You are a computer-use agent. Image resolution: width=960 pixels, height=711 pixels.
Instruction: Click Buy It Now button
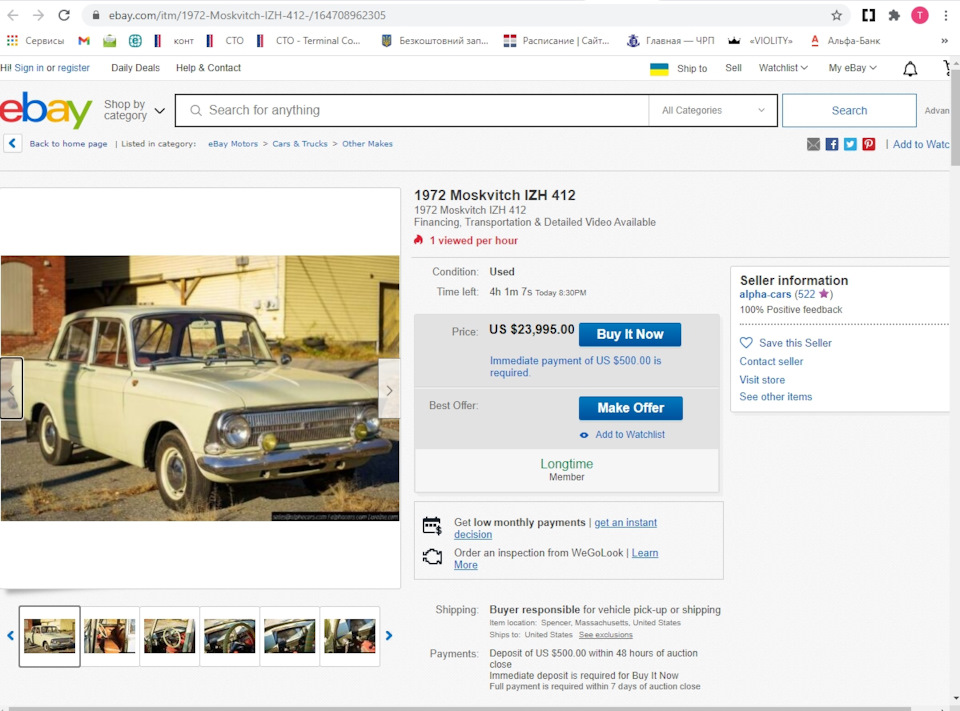630,334
